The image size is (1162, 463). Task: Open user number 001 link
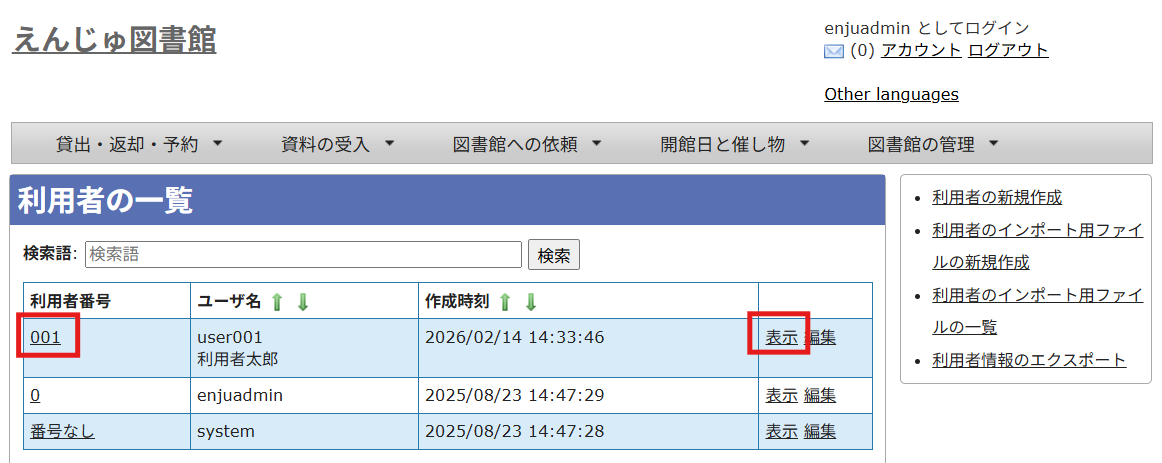[45, 337]
